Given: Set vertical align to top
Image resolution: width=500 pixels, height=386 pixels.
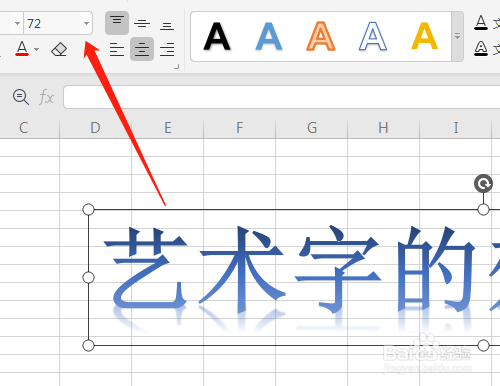Looking at the screenshot, I should click(x=117, y=23).
